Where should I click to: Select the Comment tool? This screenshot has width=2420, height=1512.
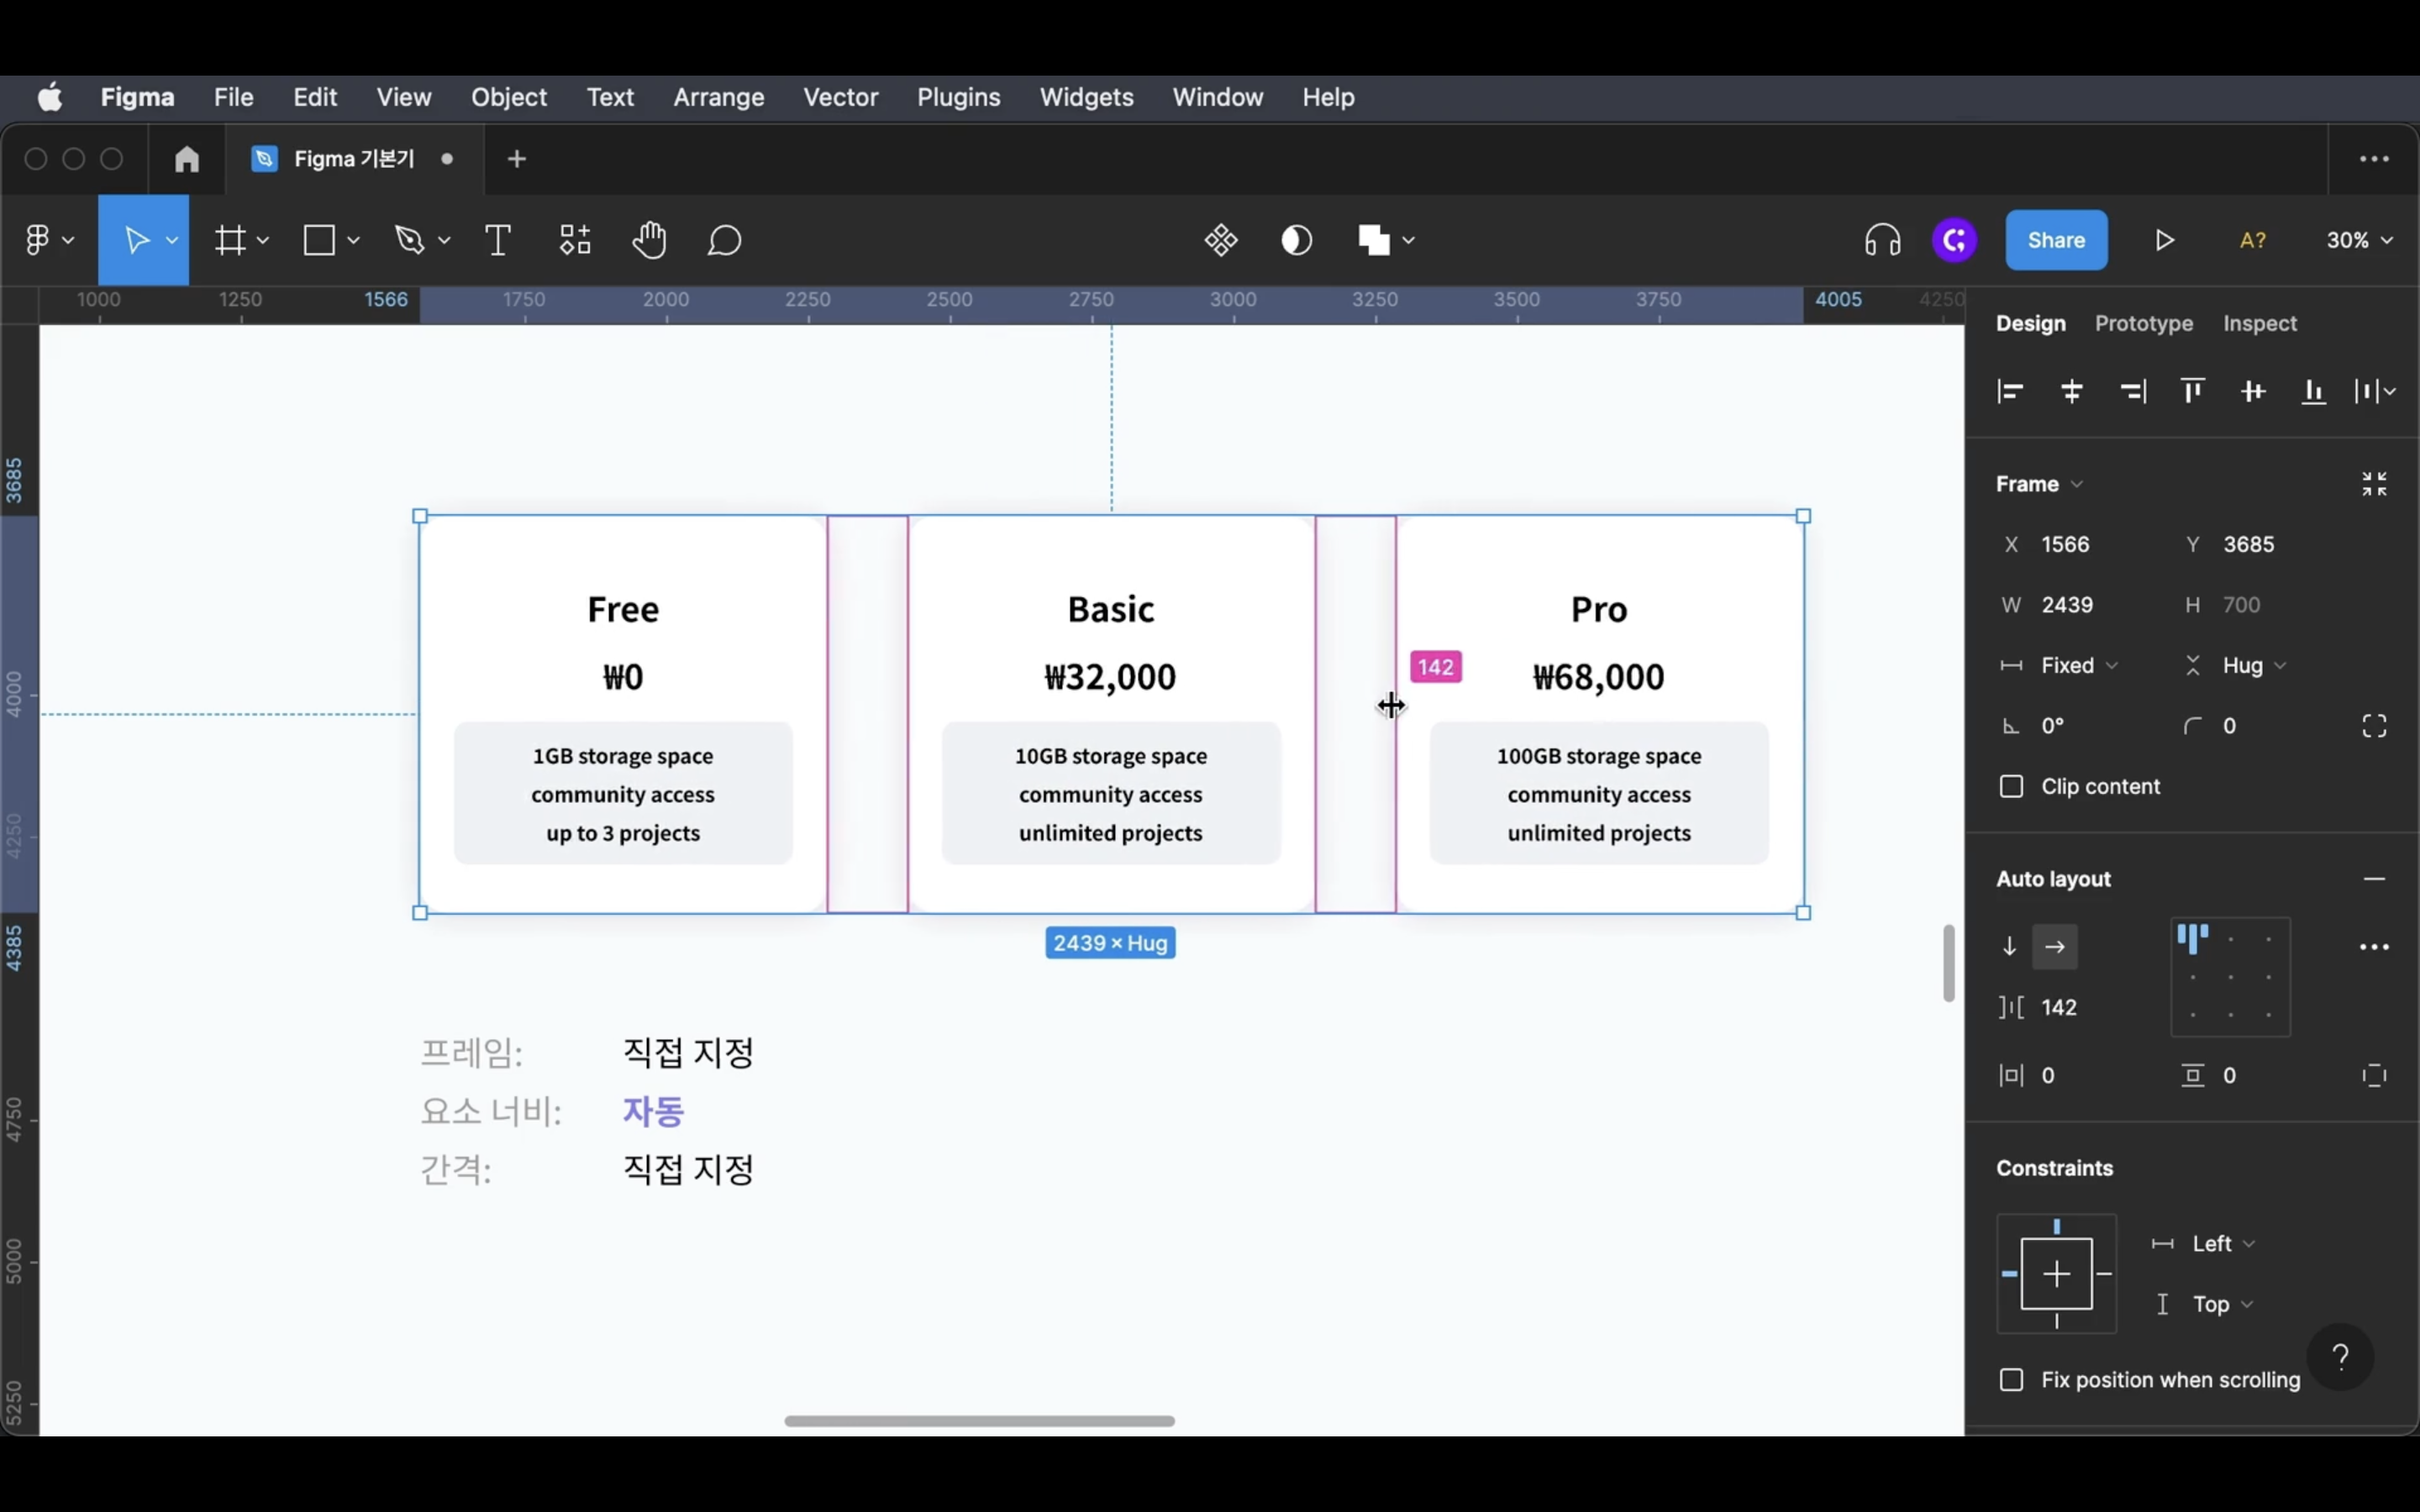pos(724,240)
